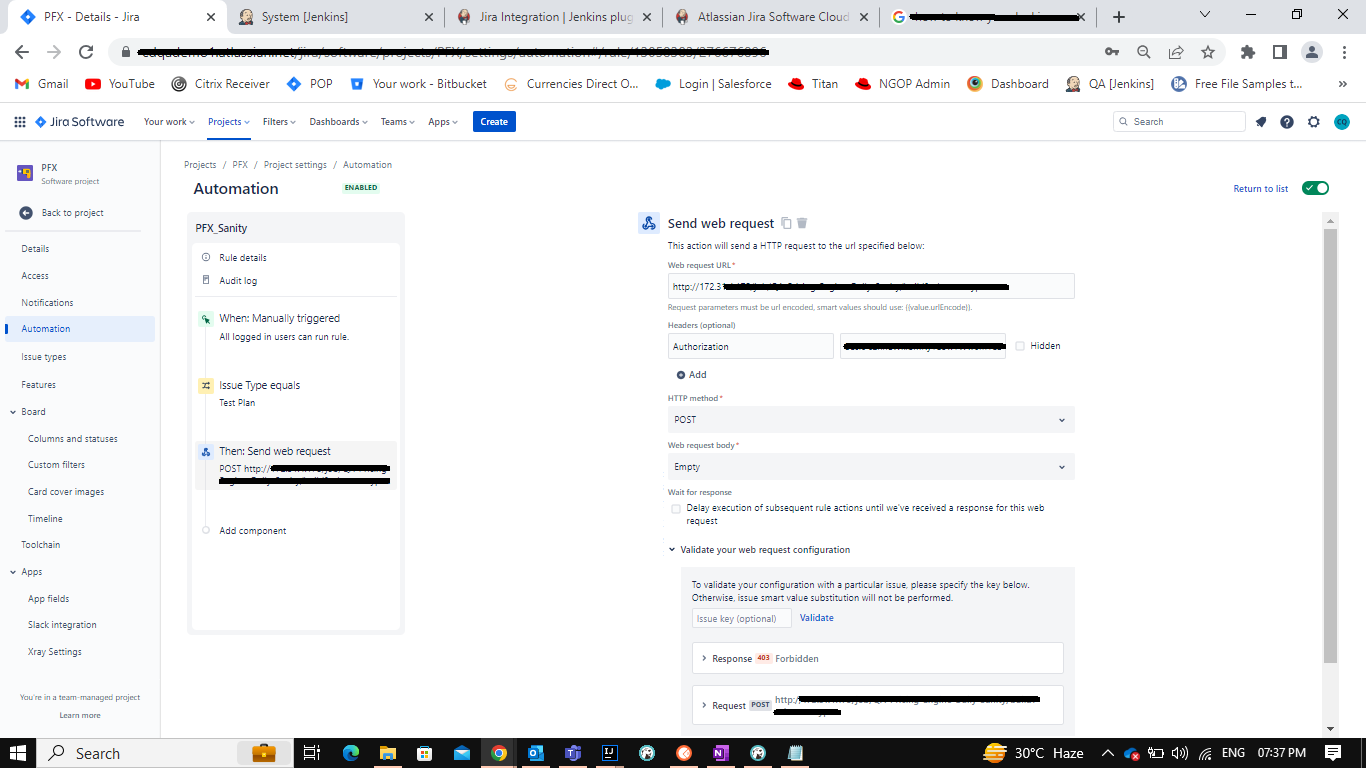1366x768 pixels.
Task: Open the Audit log
Action: (239, 280)
